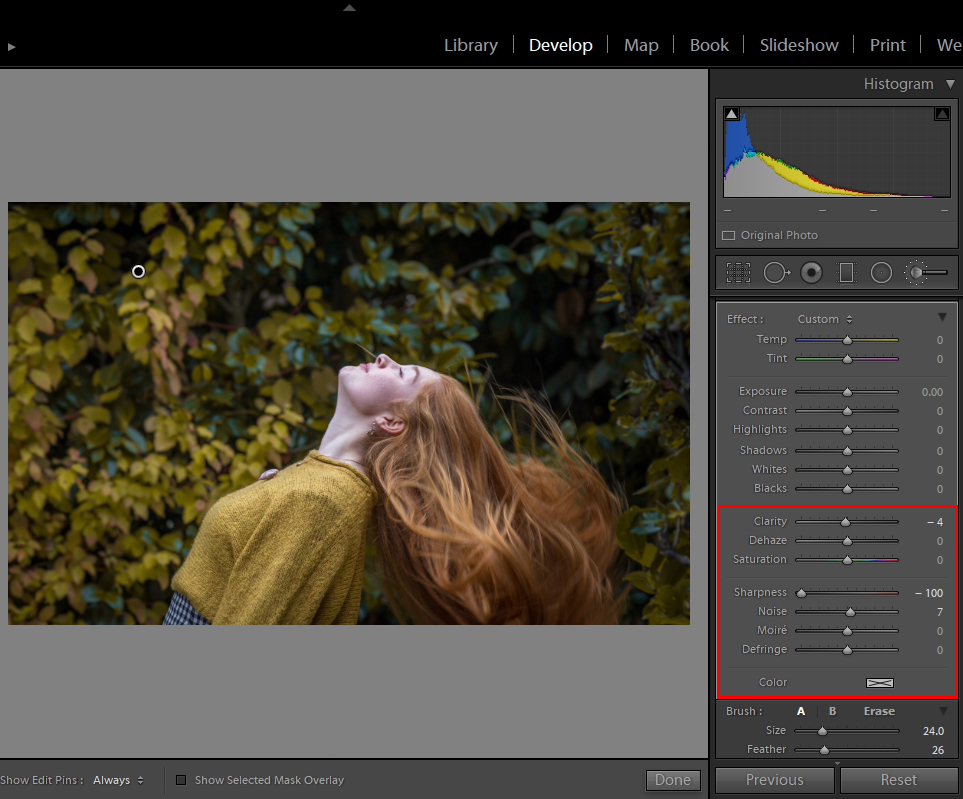Image resolution: width=963 pixels, height=799 pixels.
Task: Toggle shadow clipping indicator in histogram
Action: pos(731,114)
